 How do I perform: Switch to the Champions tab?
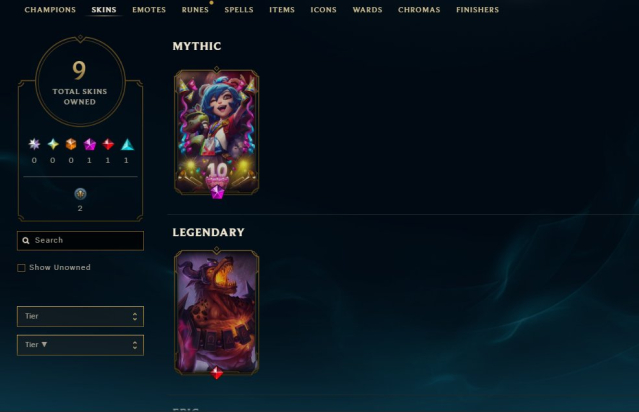pyautogui.click(x=50, y=10)
